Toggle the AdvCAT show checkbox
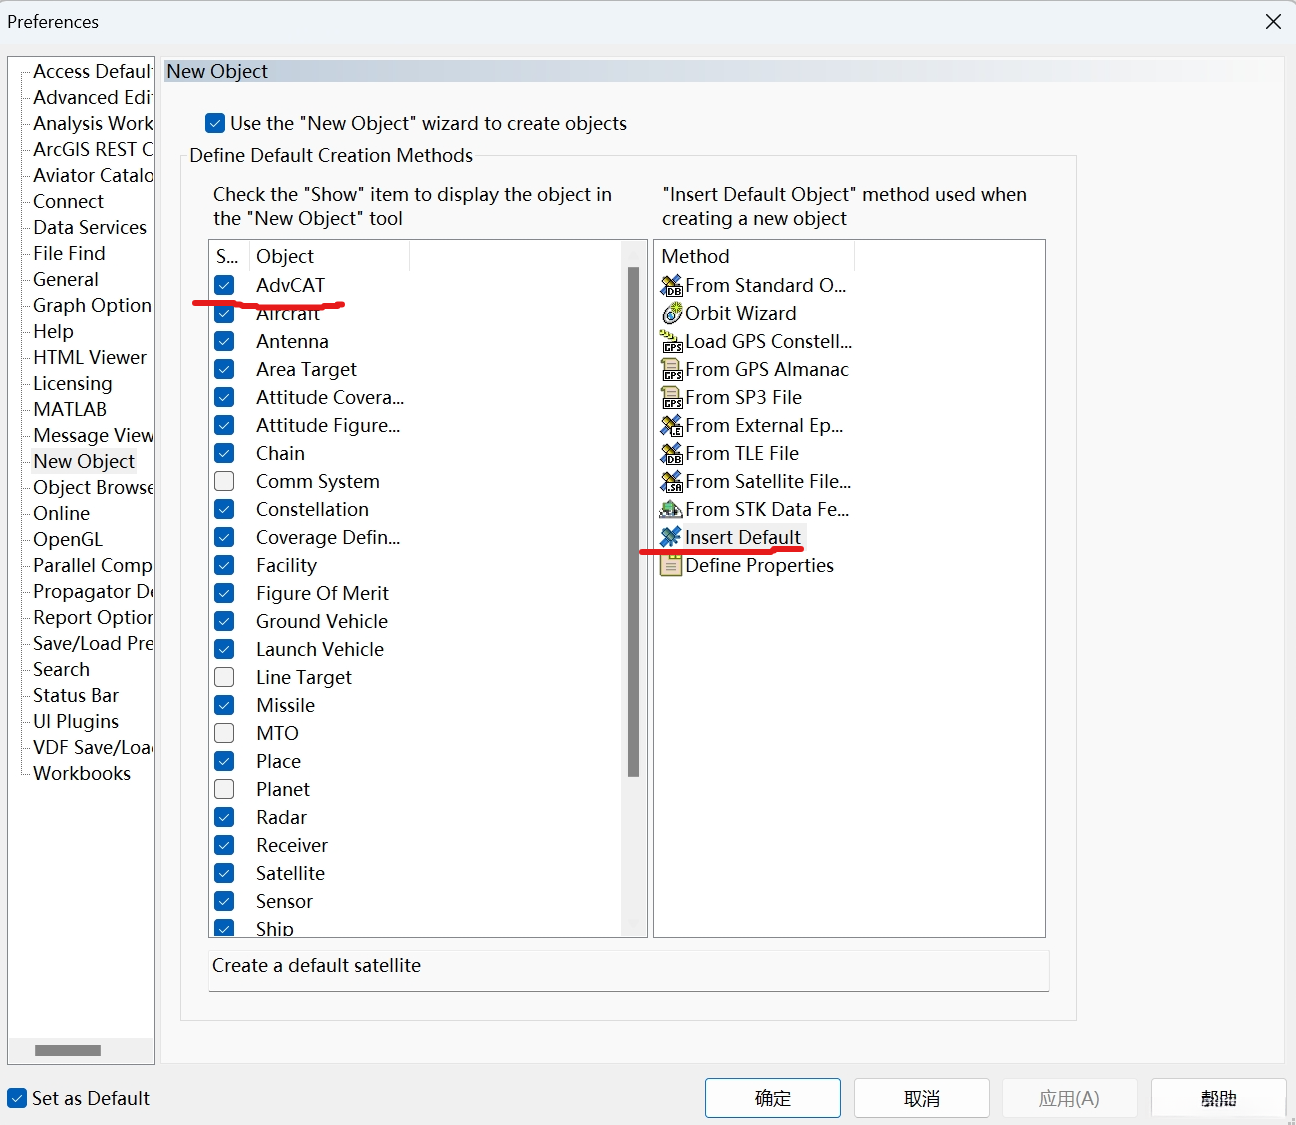The width and height of the screenshot is (1296, 1125). coord(224,285)
